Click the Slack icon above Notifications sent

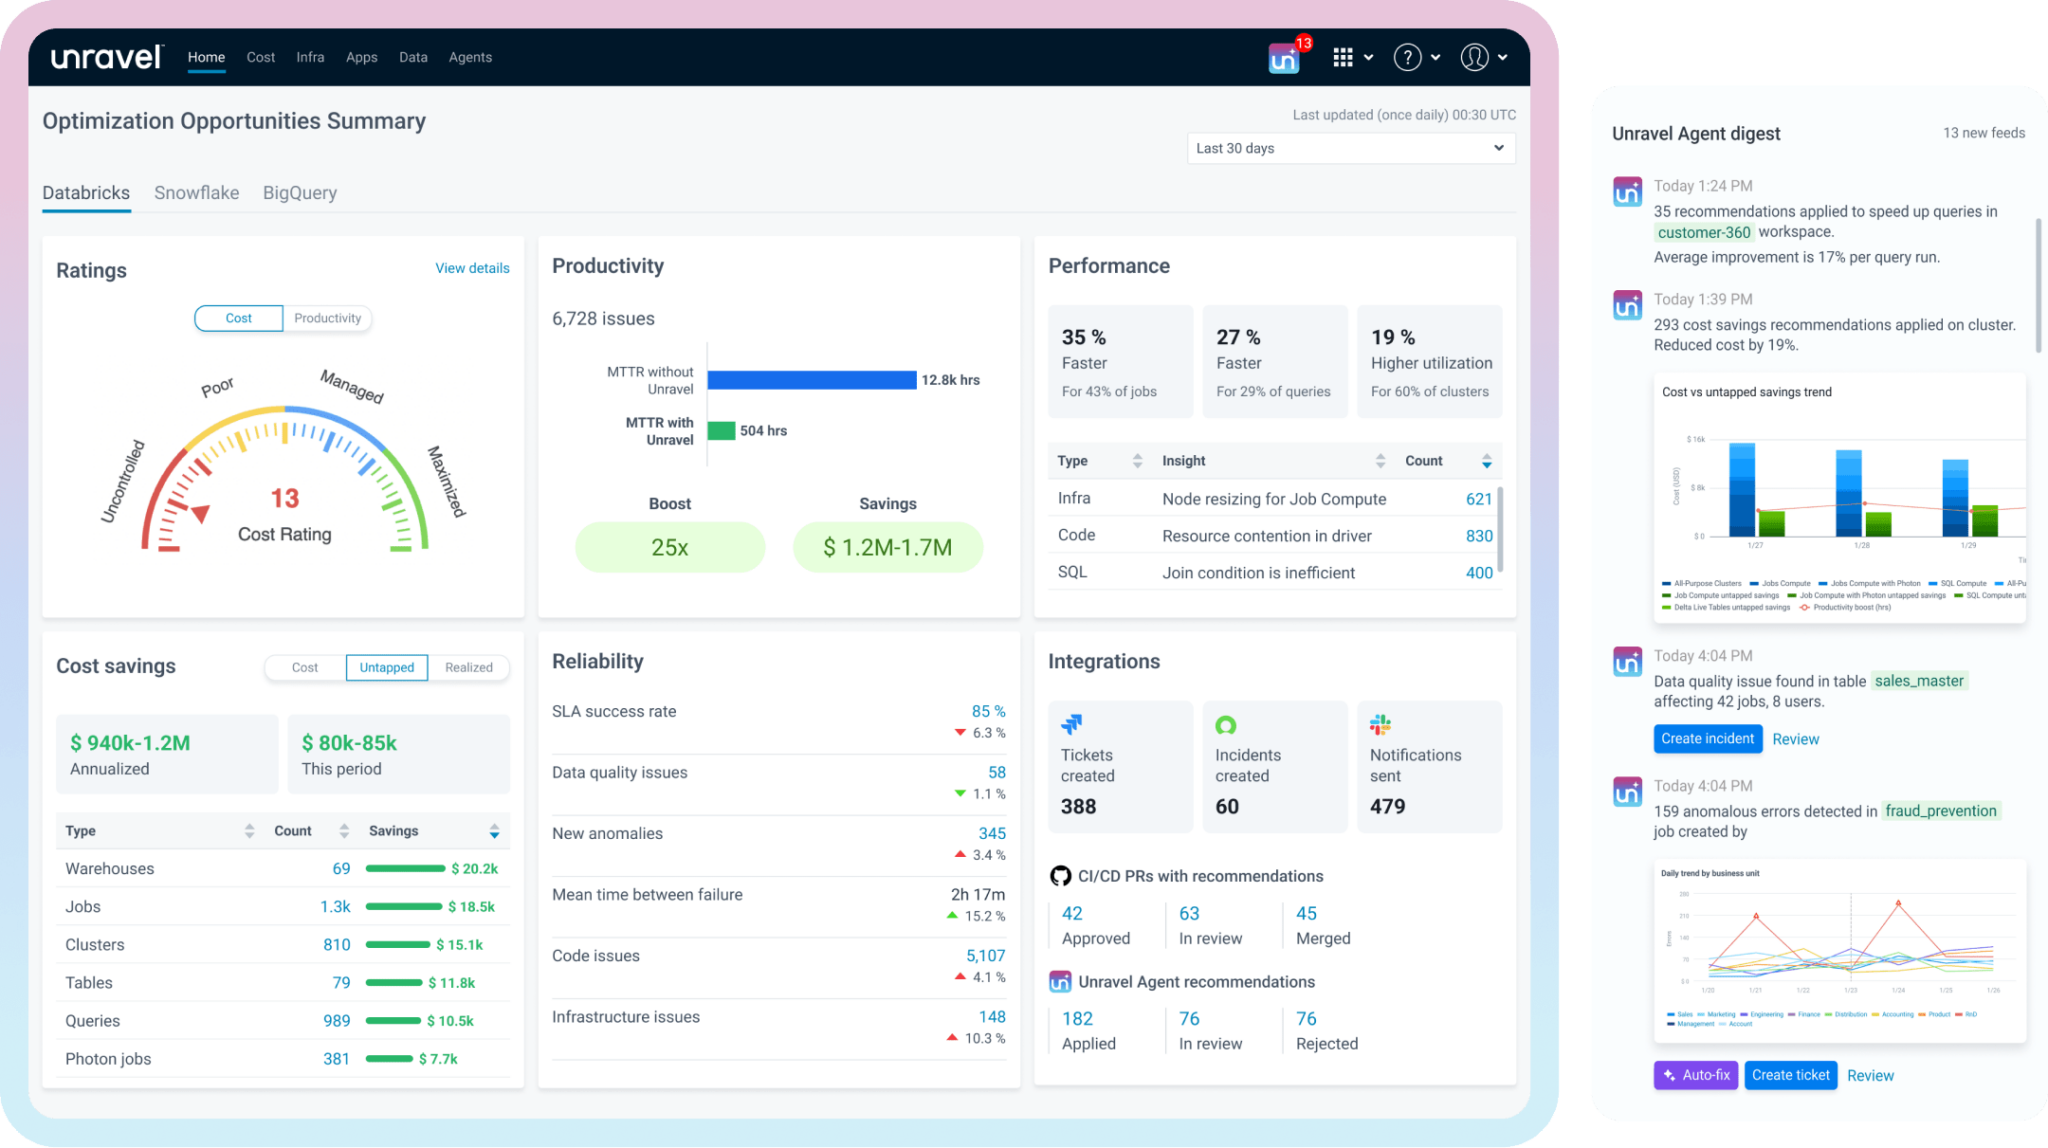tap(1380, 724)
